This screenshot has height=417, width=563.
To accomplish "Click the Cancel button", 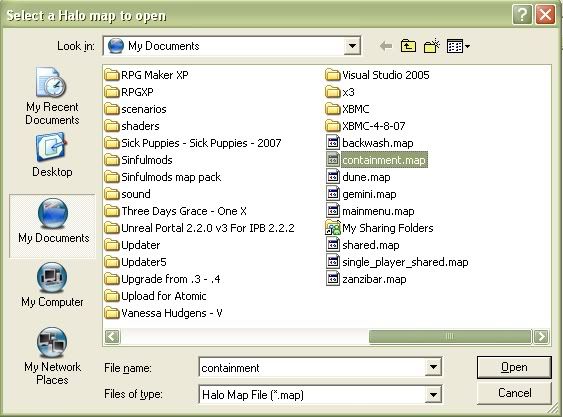I will coord(514,393).
